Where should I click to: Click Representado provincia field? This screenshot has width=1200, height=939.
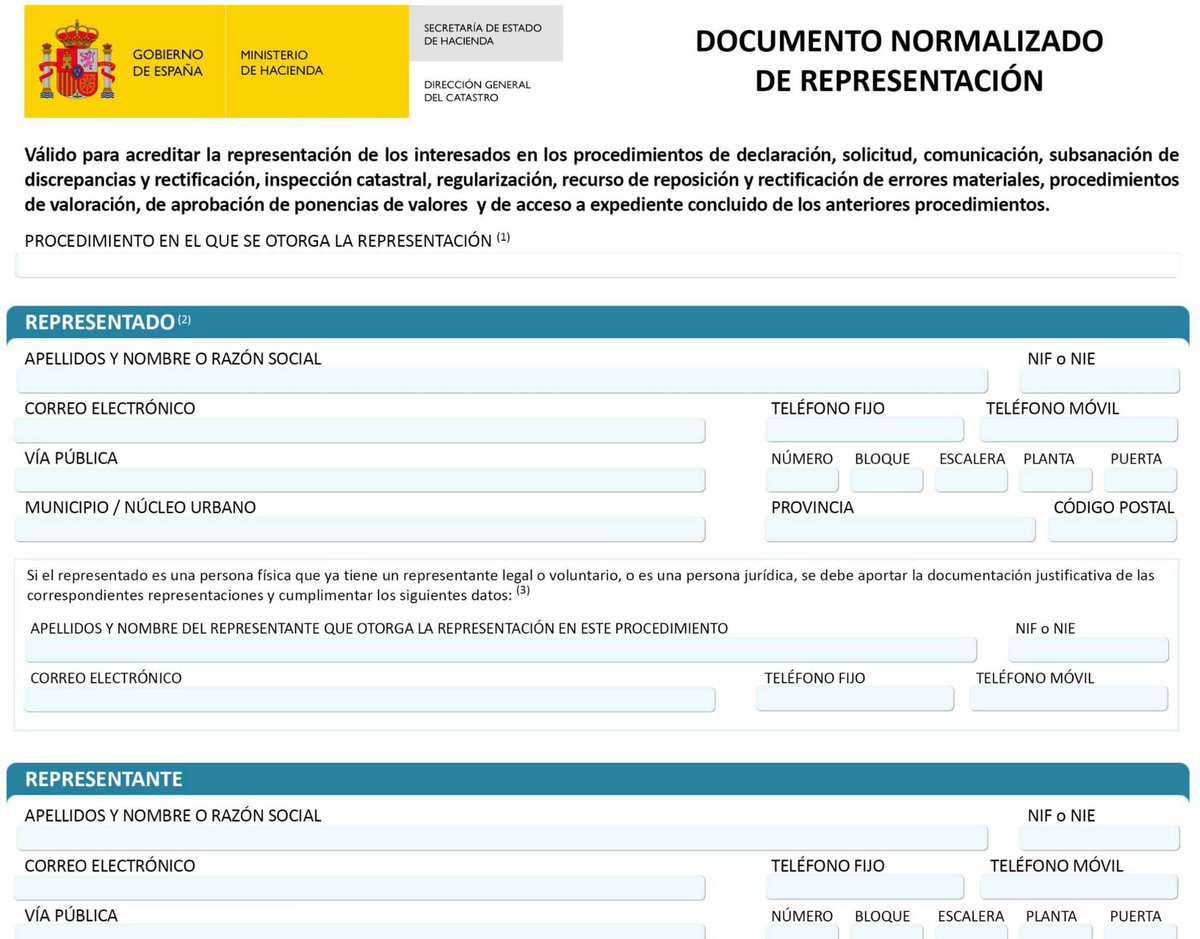coord(900,530)
